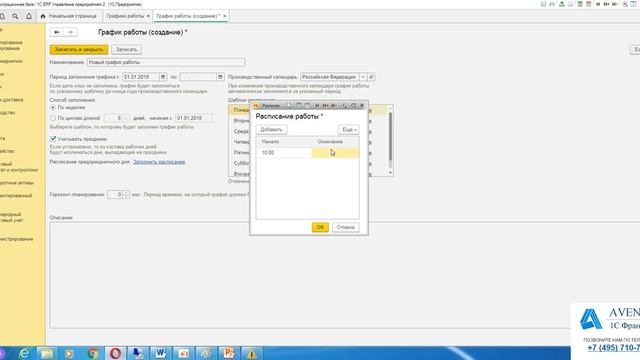The width and height of the screenshot is (640, 360).
Task: Click the M memory button in the top toolbar
Action: tap(598, 4)
